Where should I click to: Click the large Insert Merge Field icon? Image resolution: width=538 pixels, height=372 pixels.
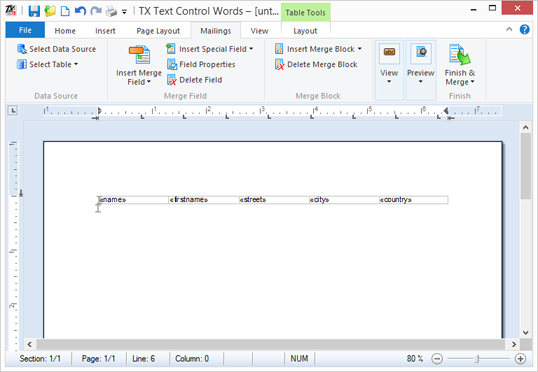(x=139, y=55)
